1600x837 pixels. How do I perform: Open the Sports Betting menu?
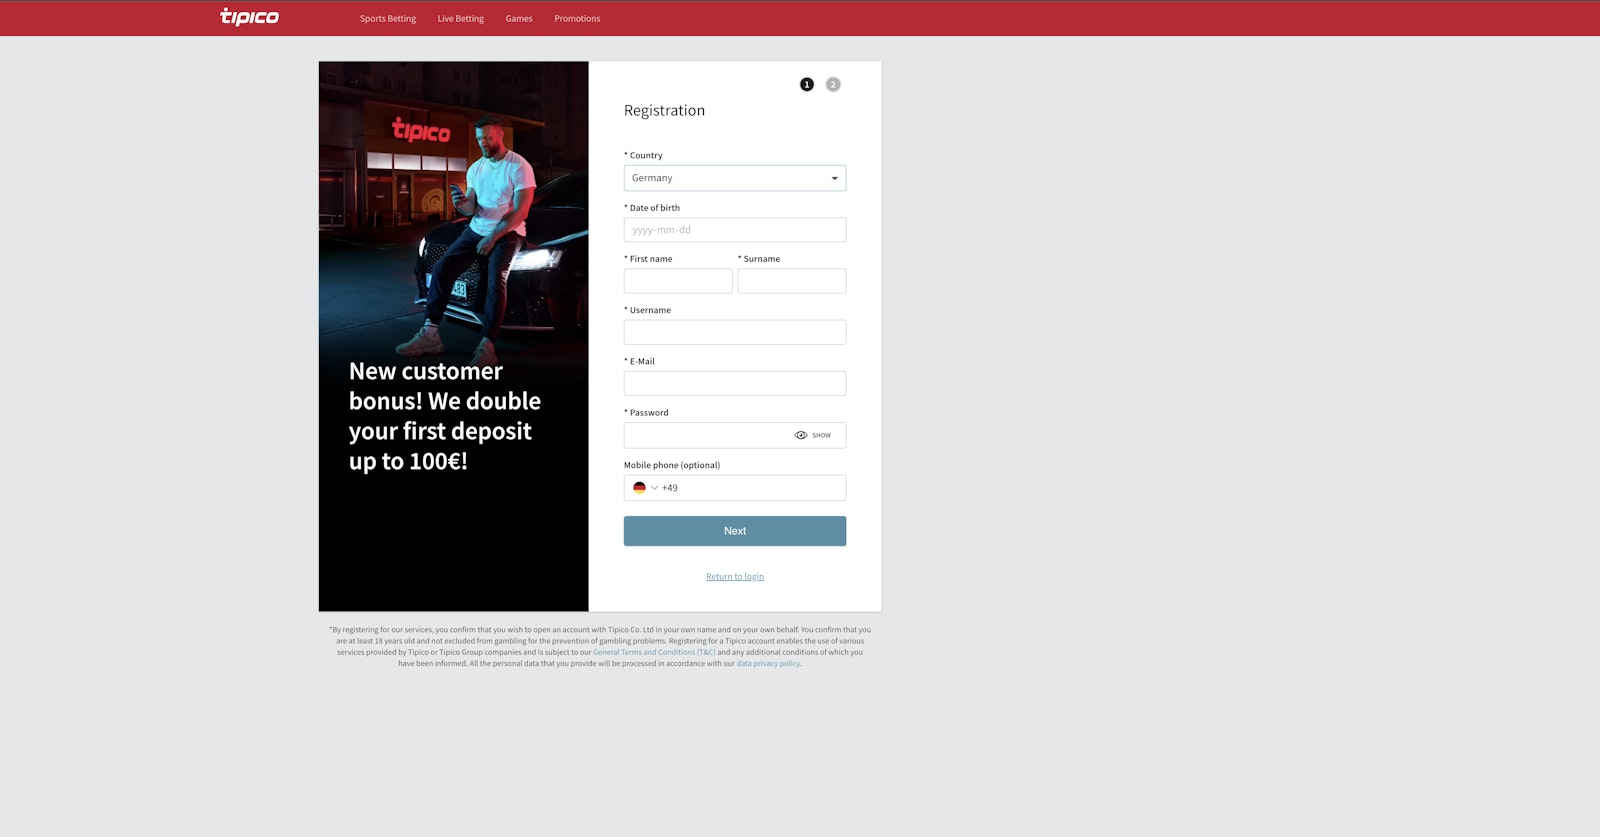[388, 19]
